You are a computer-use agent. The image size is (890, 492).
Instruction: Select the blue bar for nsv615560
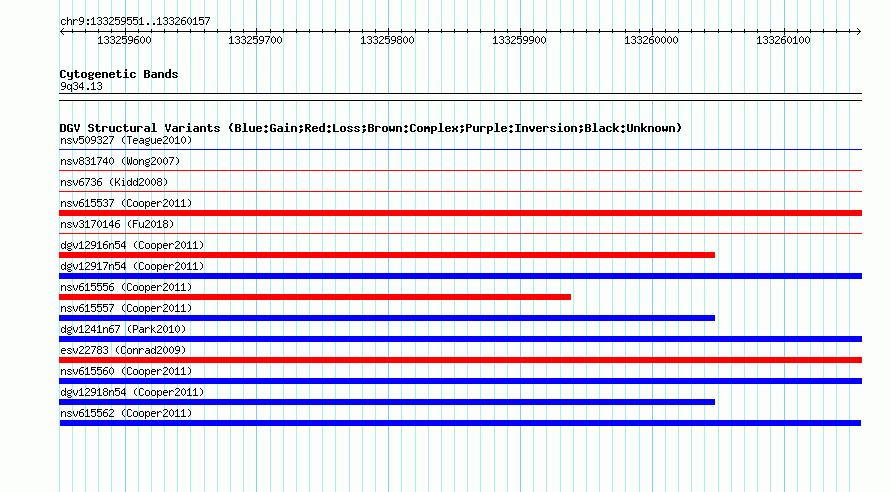click(460, 381)
